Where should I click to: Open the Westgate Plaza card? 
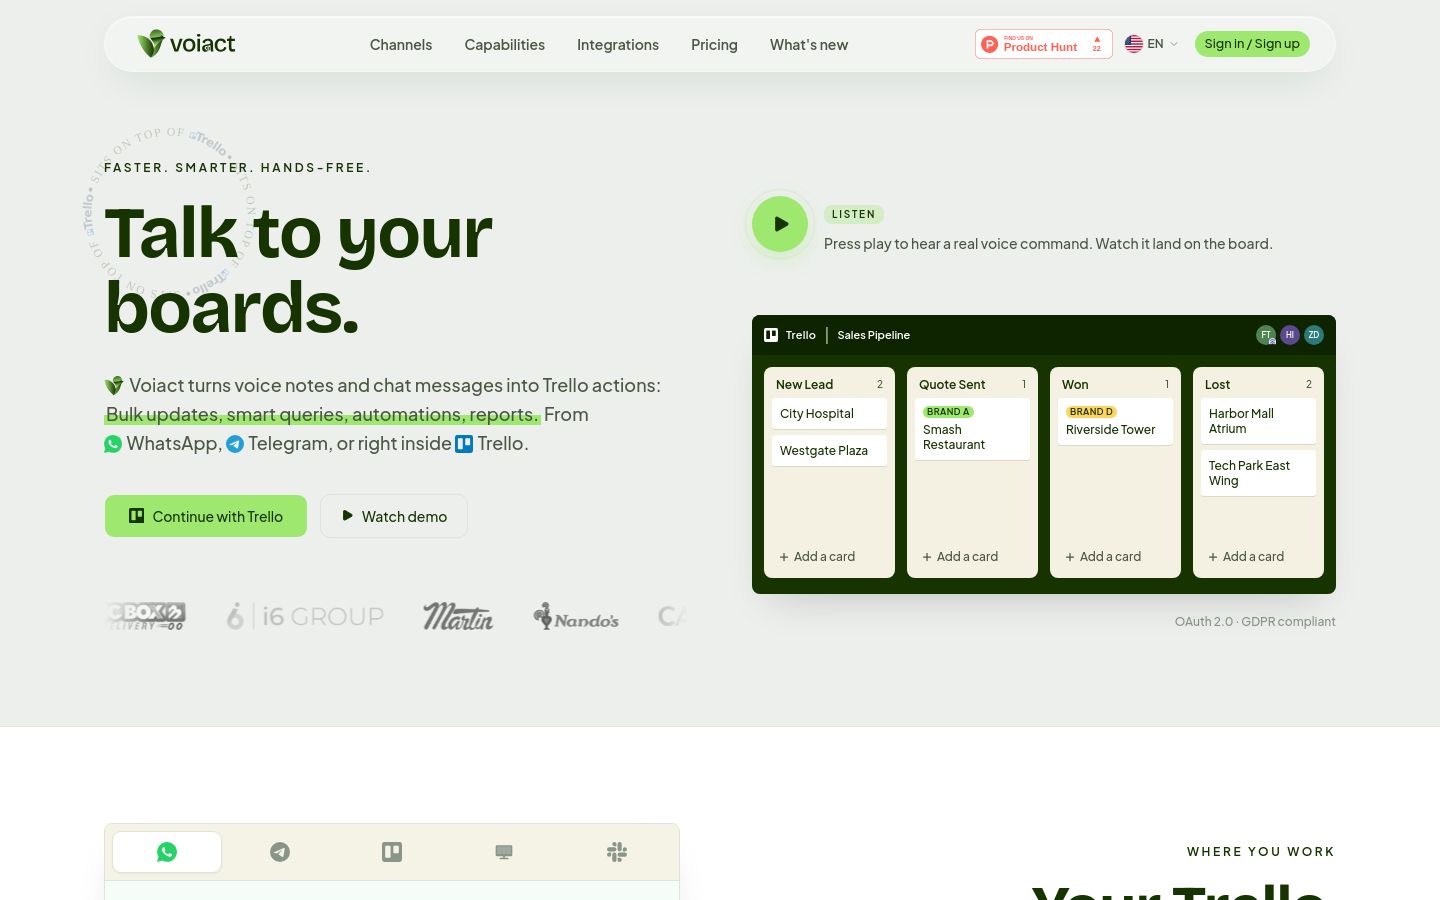[x=829, y=451]
